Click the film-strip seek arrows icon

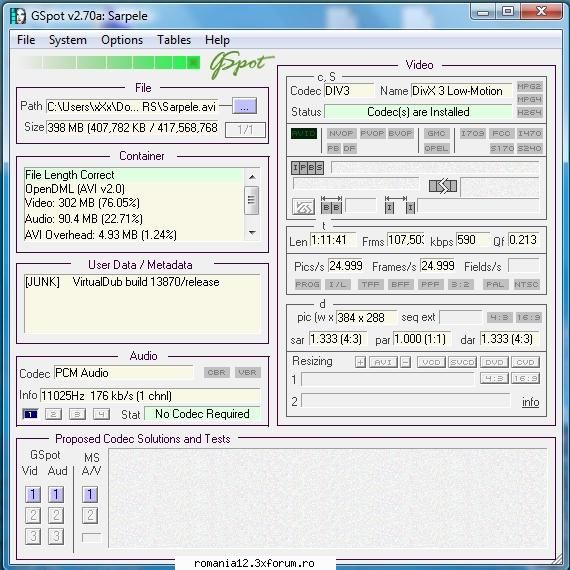[442, 186]
